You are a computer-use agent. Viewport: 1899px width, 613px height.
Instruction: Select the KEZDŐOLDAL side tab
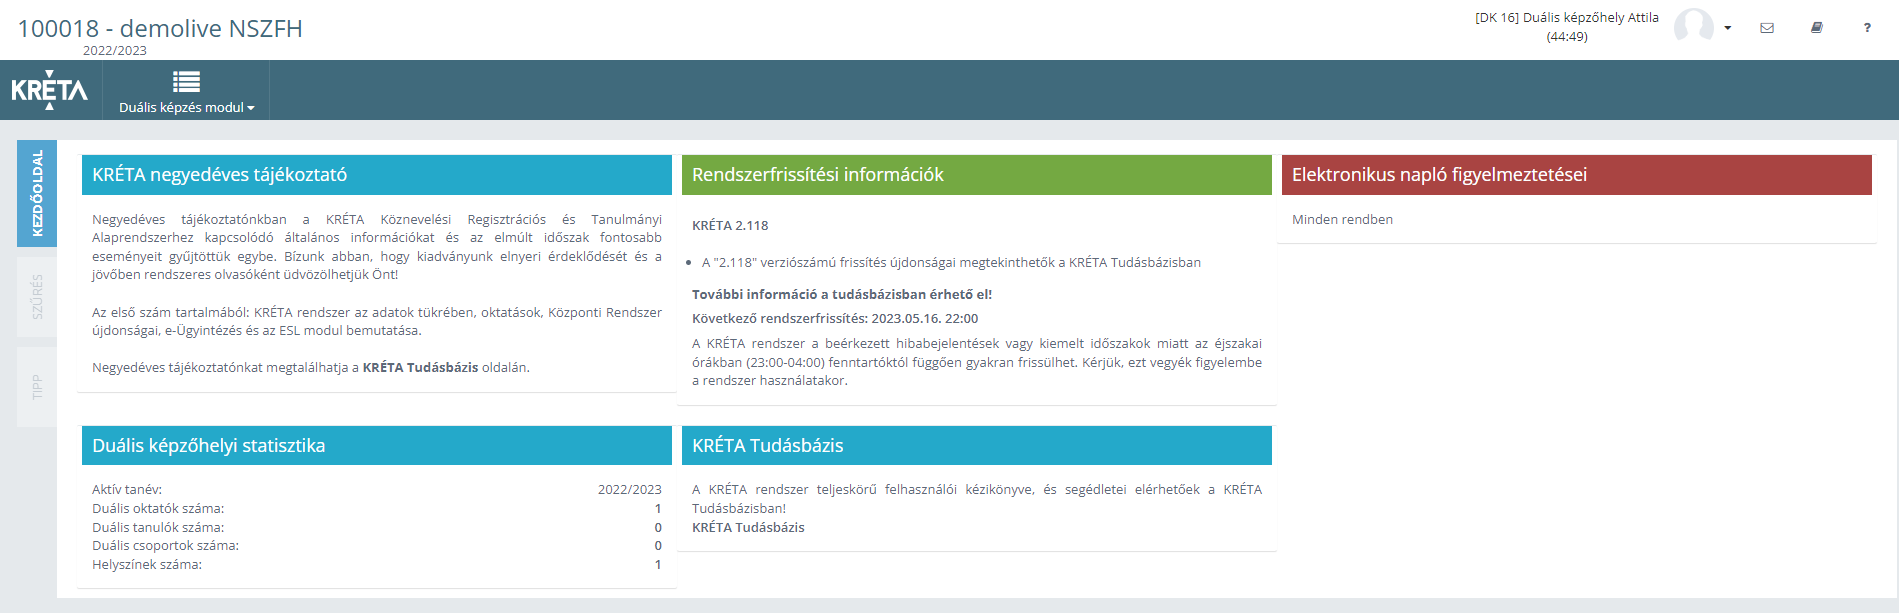point(37,193)
